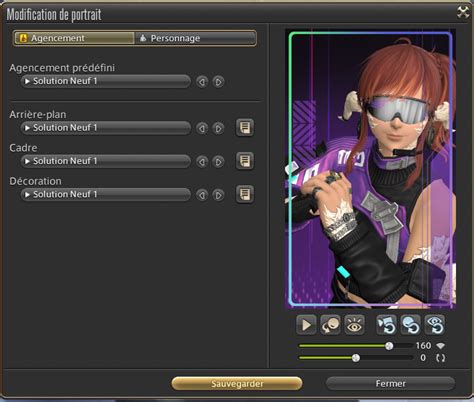Open the Arrière-plan list icon

tap(245, 128)
